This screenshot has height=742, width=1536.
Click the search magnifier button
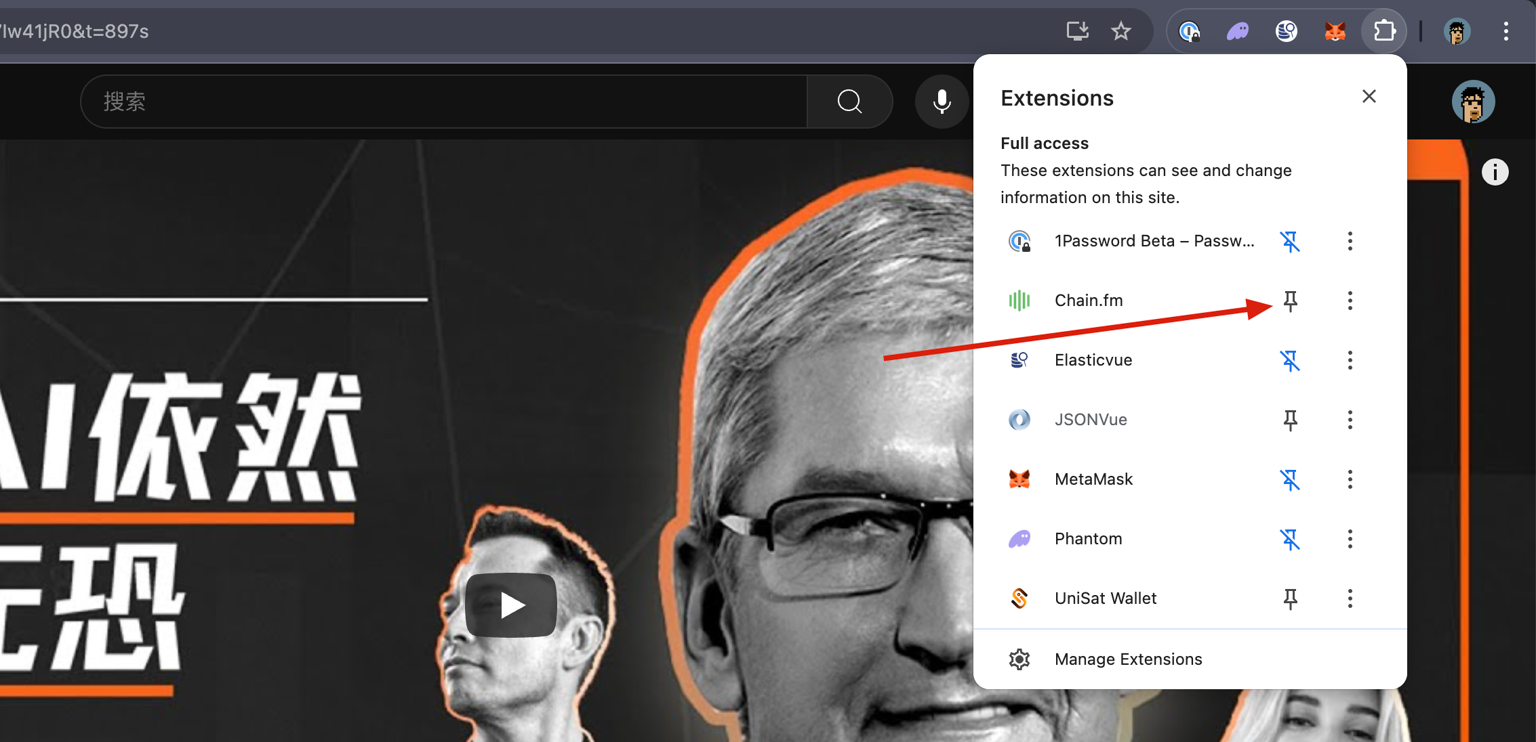coord(849,102)
